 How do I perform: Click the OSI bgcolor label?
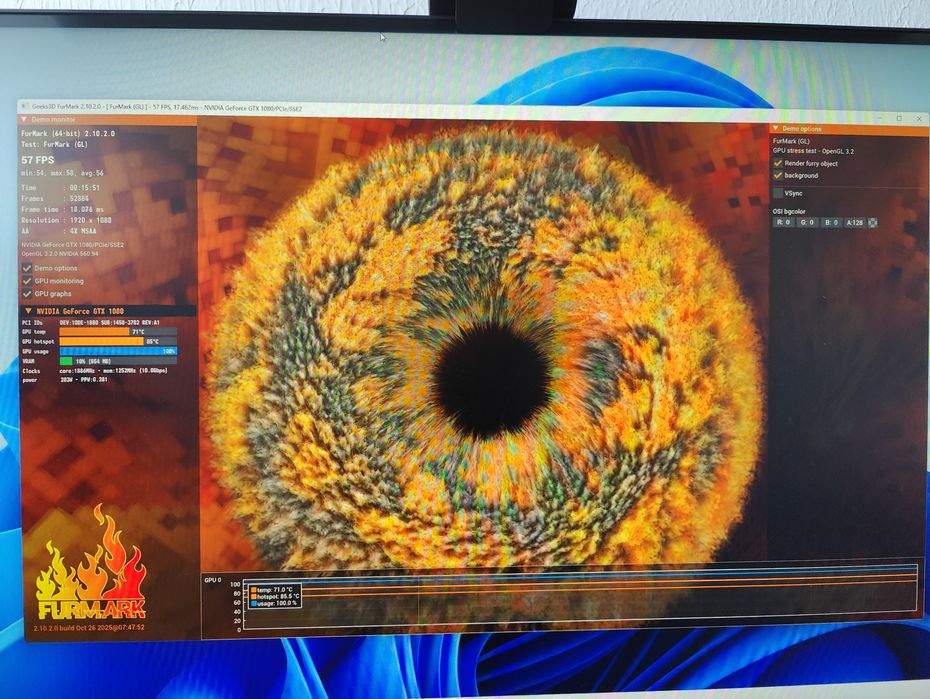(x=789, y=211)
